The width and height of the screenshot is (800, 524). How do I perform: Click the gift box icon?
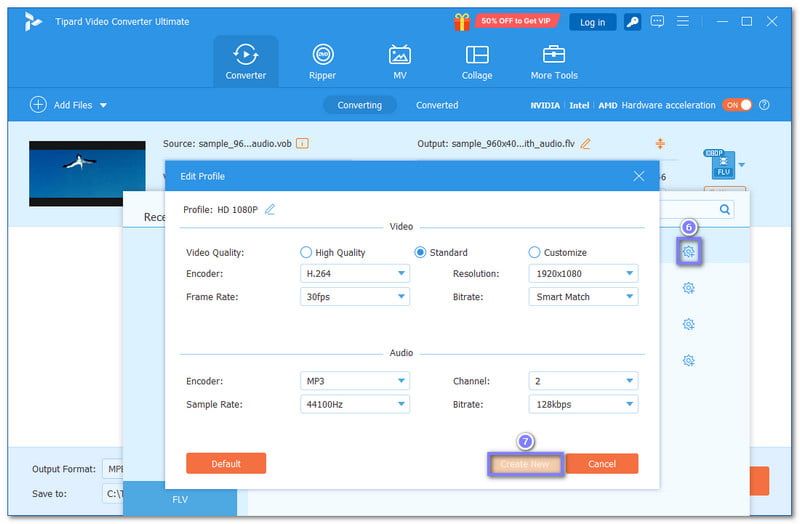click(x=462, y=22)
